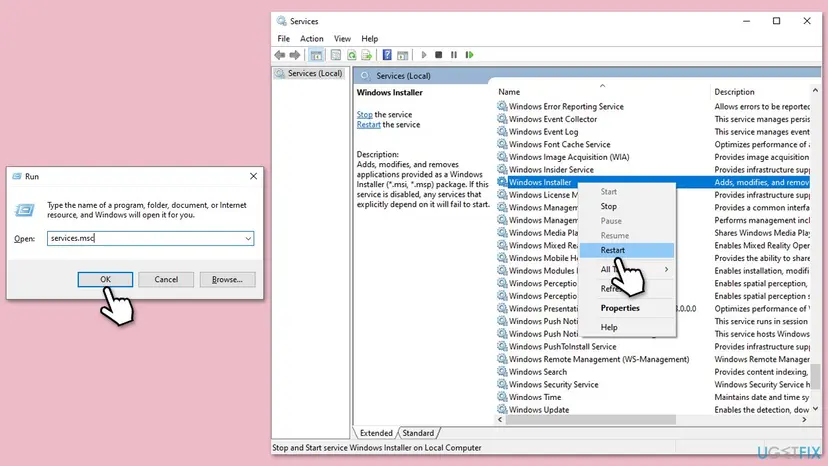828x466 pixels.
Task: Select the gear icon beside Windows Image Acquisition
Action: [502, 157]
